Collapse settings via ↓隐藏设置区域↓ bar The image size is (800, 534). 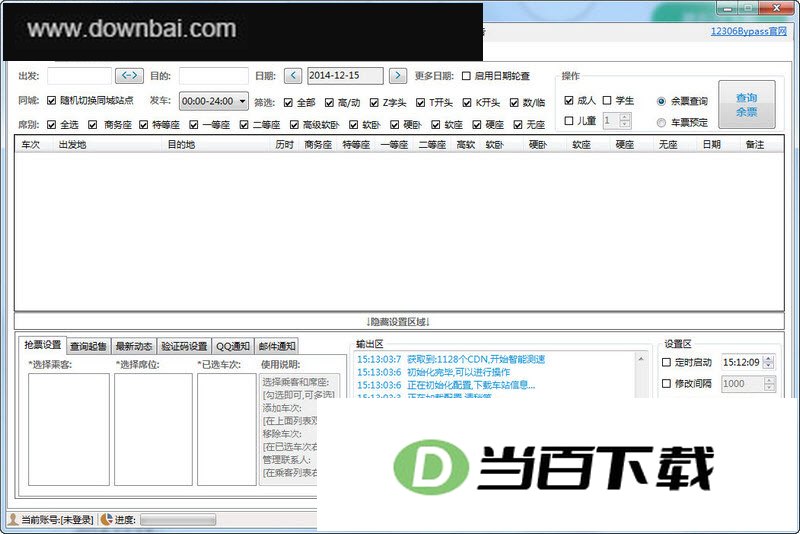coord(398,321)
